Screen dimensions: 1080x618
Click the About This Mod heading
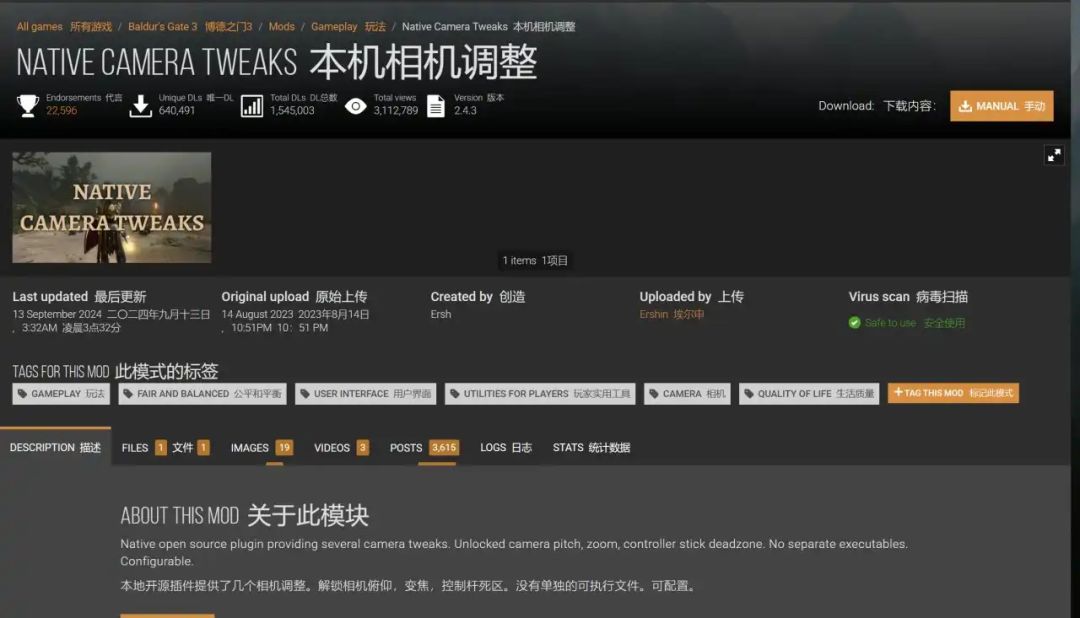(245, 515)
